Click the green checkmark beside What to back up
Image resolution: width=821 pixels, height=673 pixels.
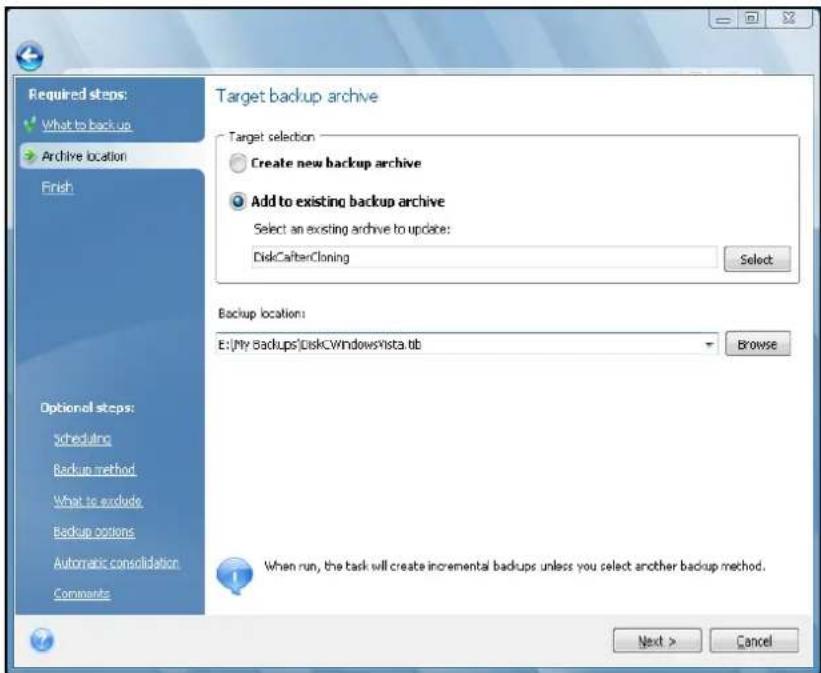coord(30,125)
